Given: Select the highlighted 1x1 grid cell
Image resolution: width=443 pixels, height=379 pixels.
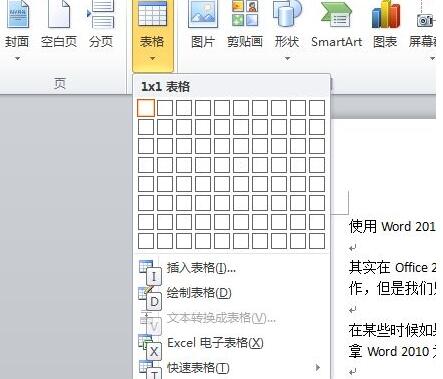Looking at the screenshot, I should pos(146,108).
